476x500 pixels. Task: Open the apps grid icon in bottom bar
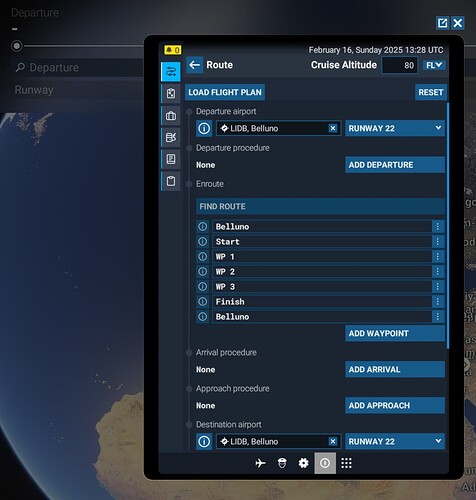(x=346, y=463)
